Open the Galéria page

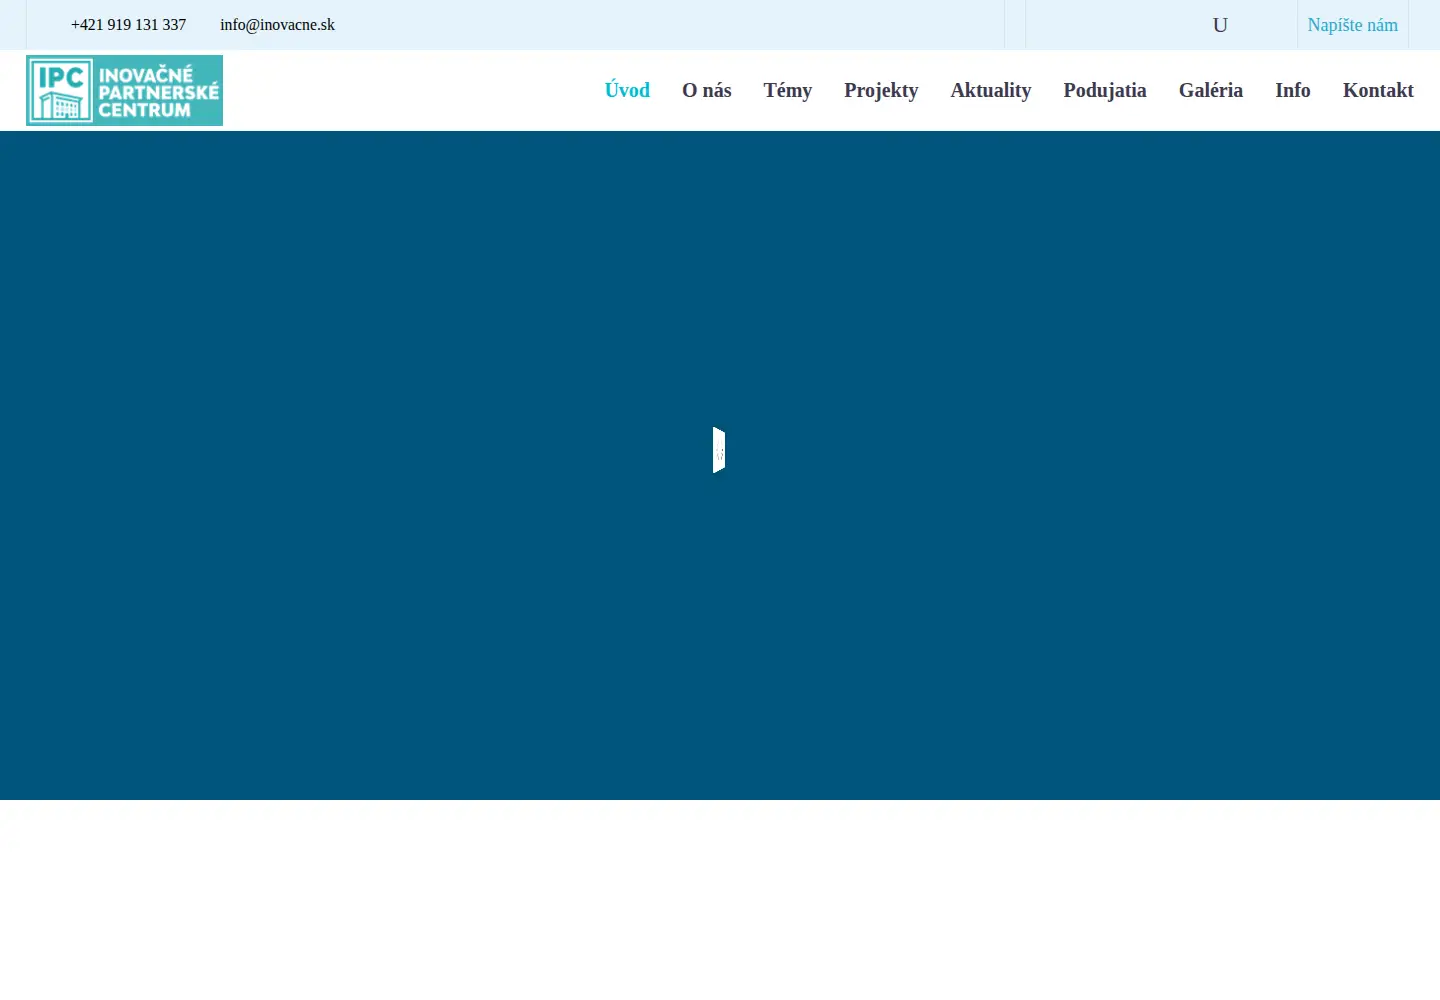(x=1211, y=90)
